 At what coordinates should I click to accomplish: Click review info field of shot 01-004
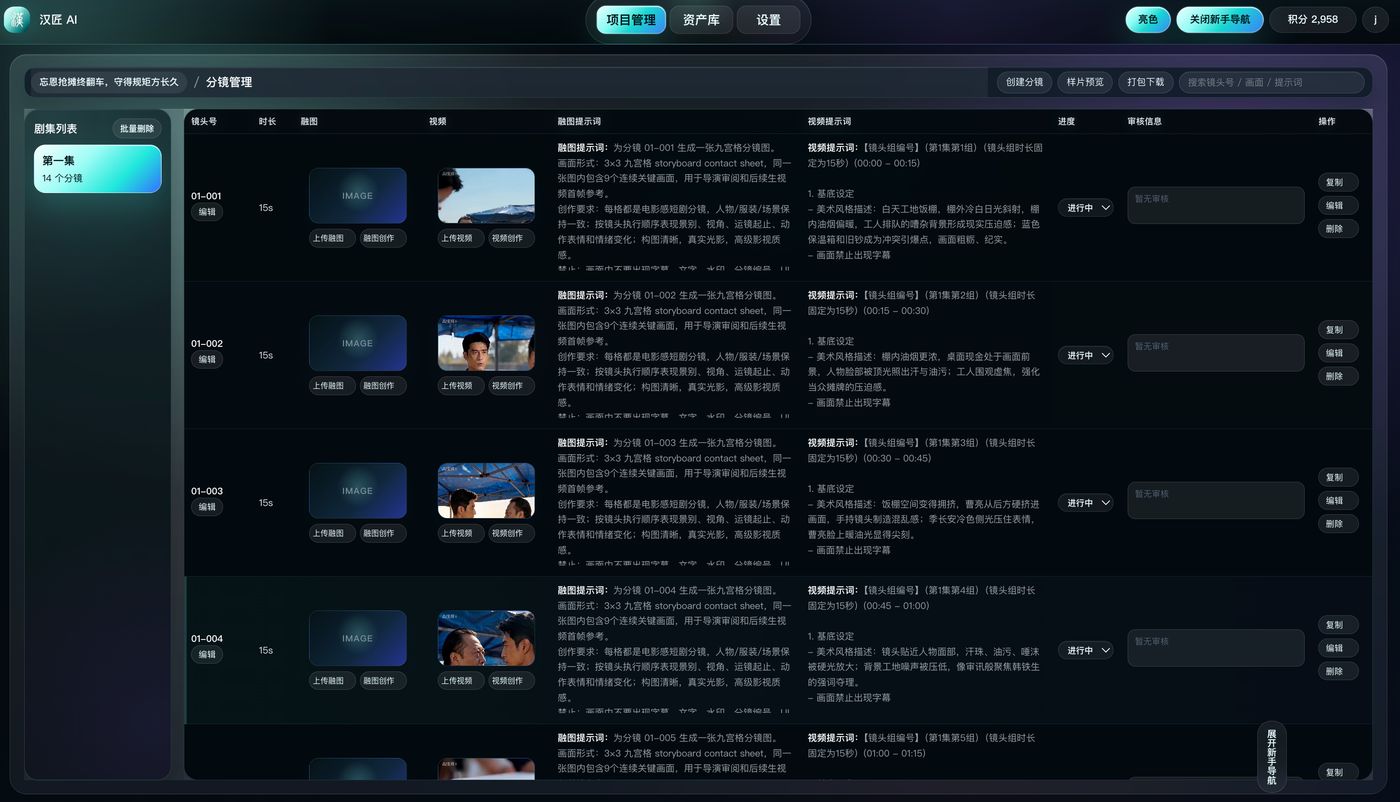coord(1216,648)
